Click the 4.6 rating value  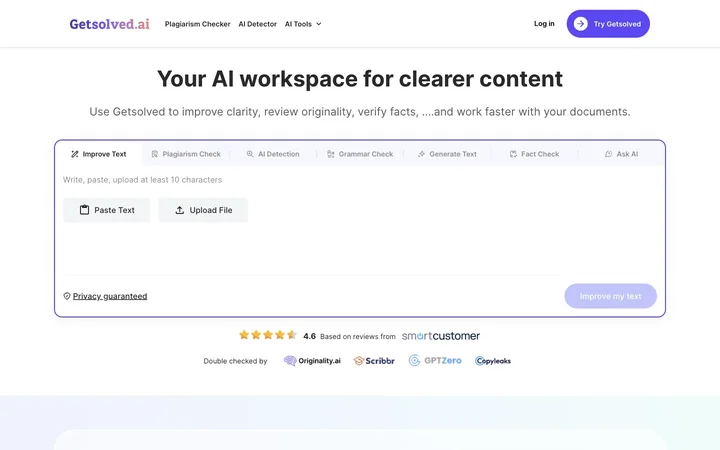coord(309,336)
